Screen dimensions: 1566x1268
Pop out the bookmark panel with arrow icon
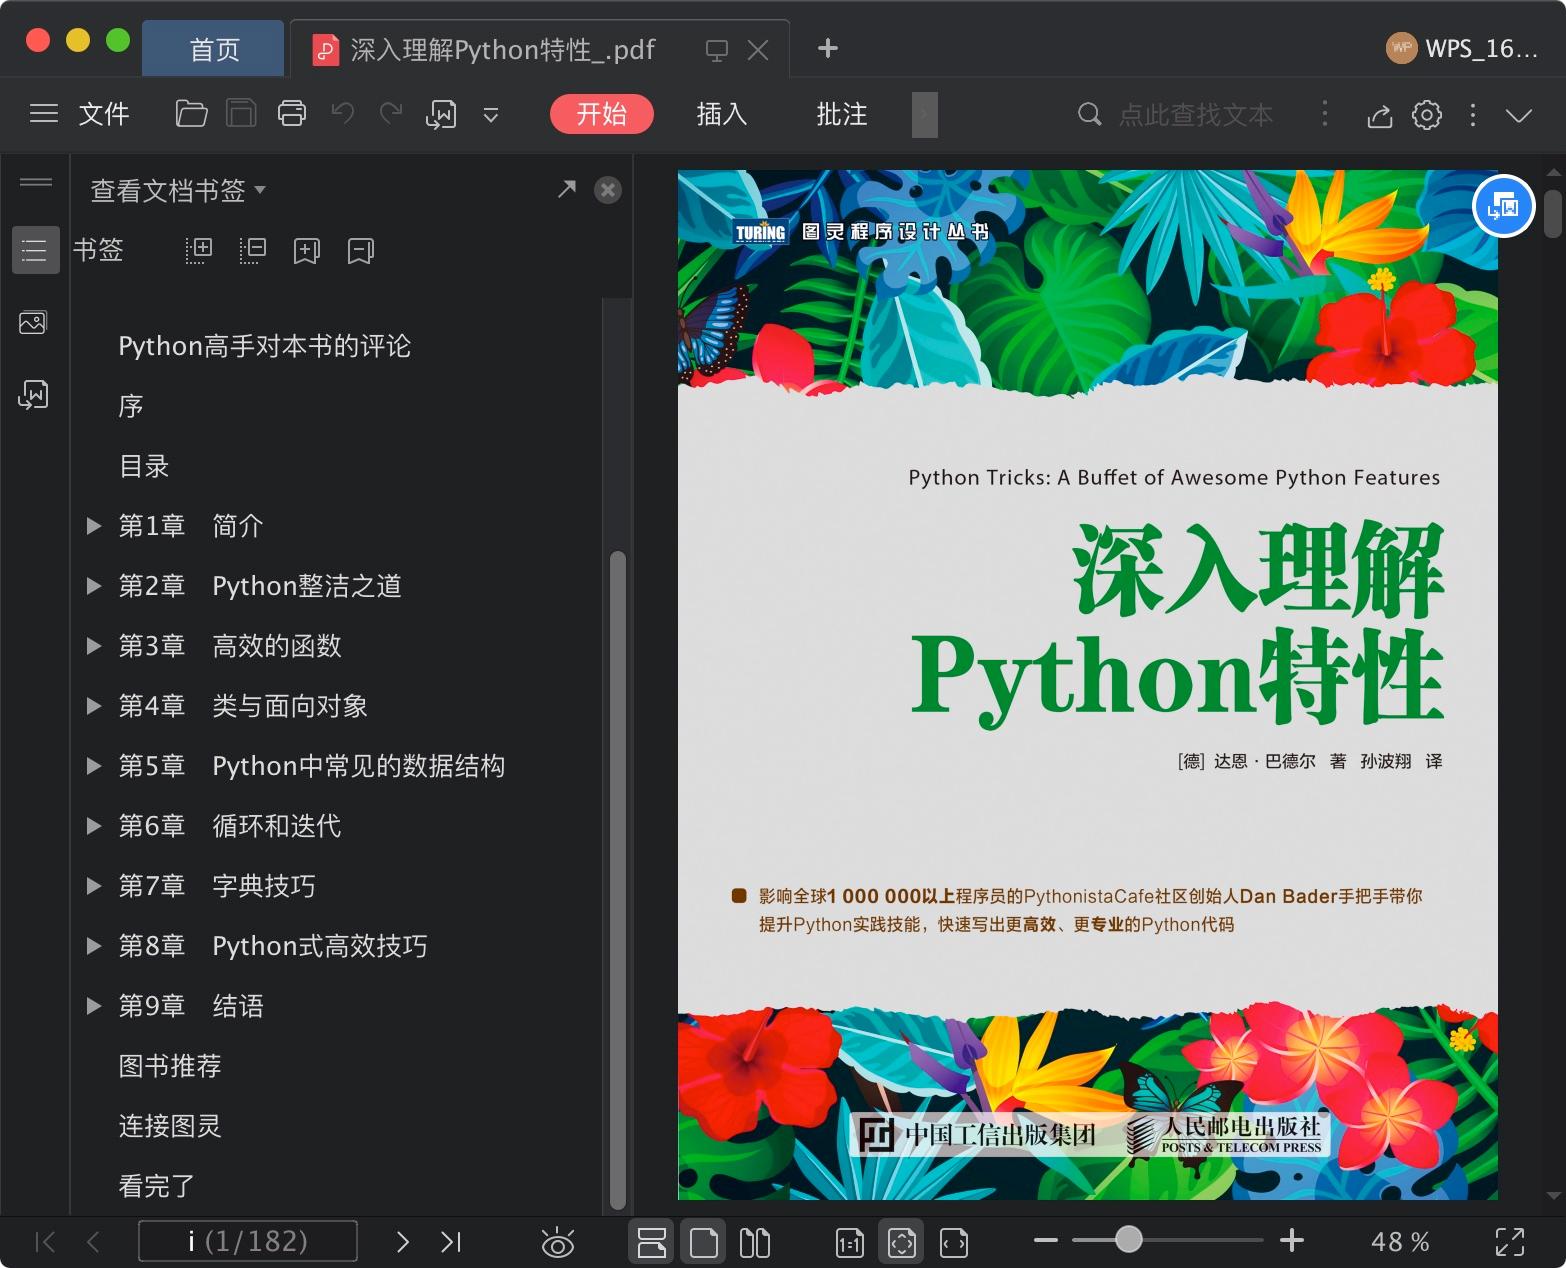[567, 189]
